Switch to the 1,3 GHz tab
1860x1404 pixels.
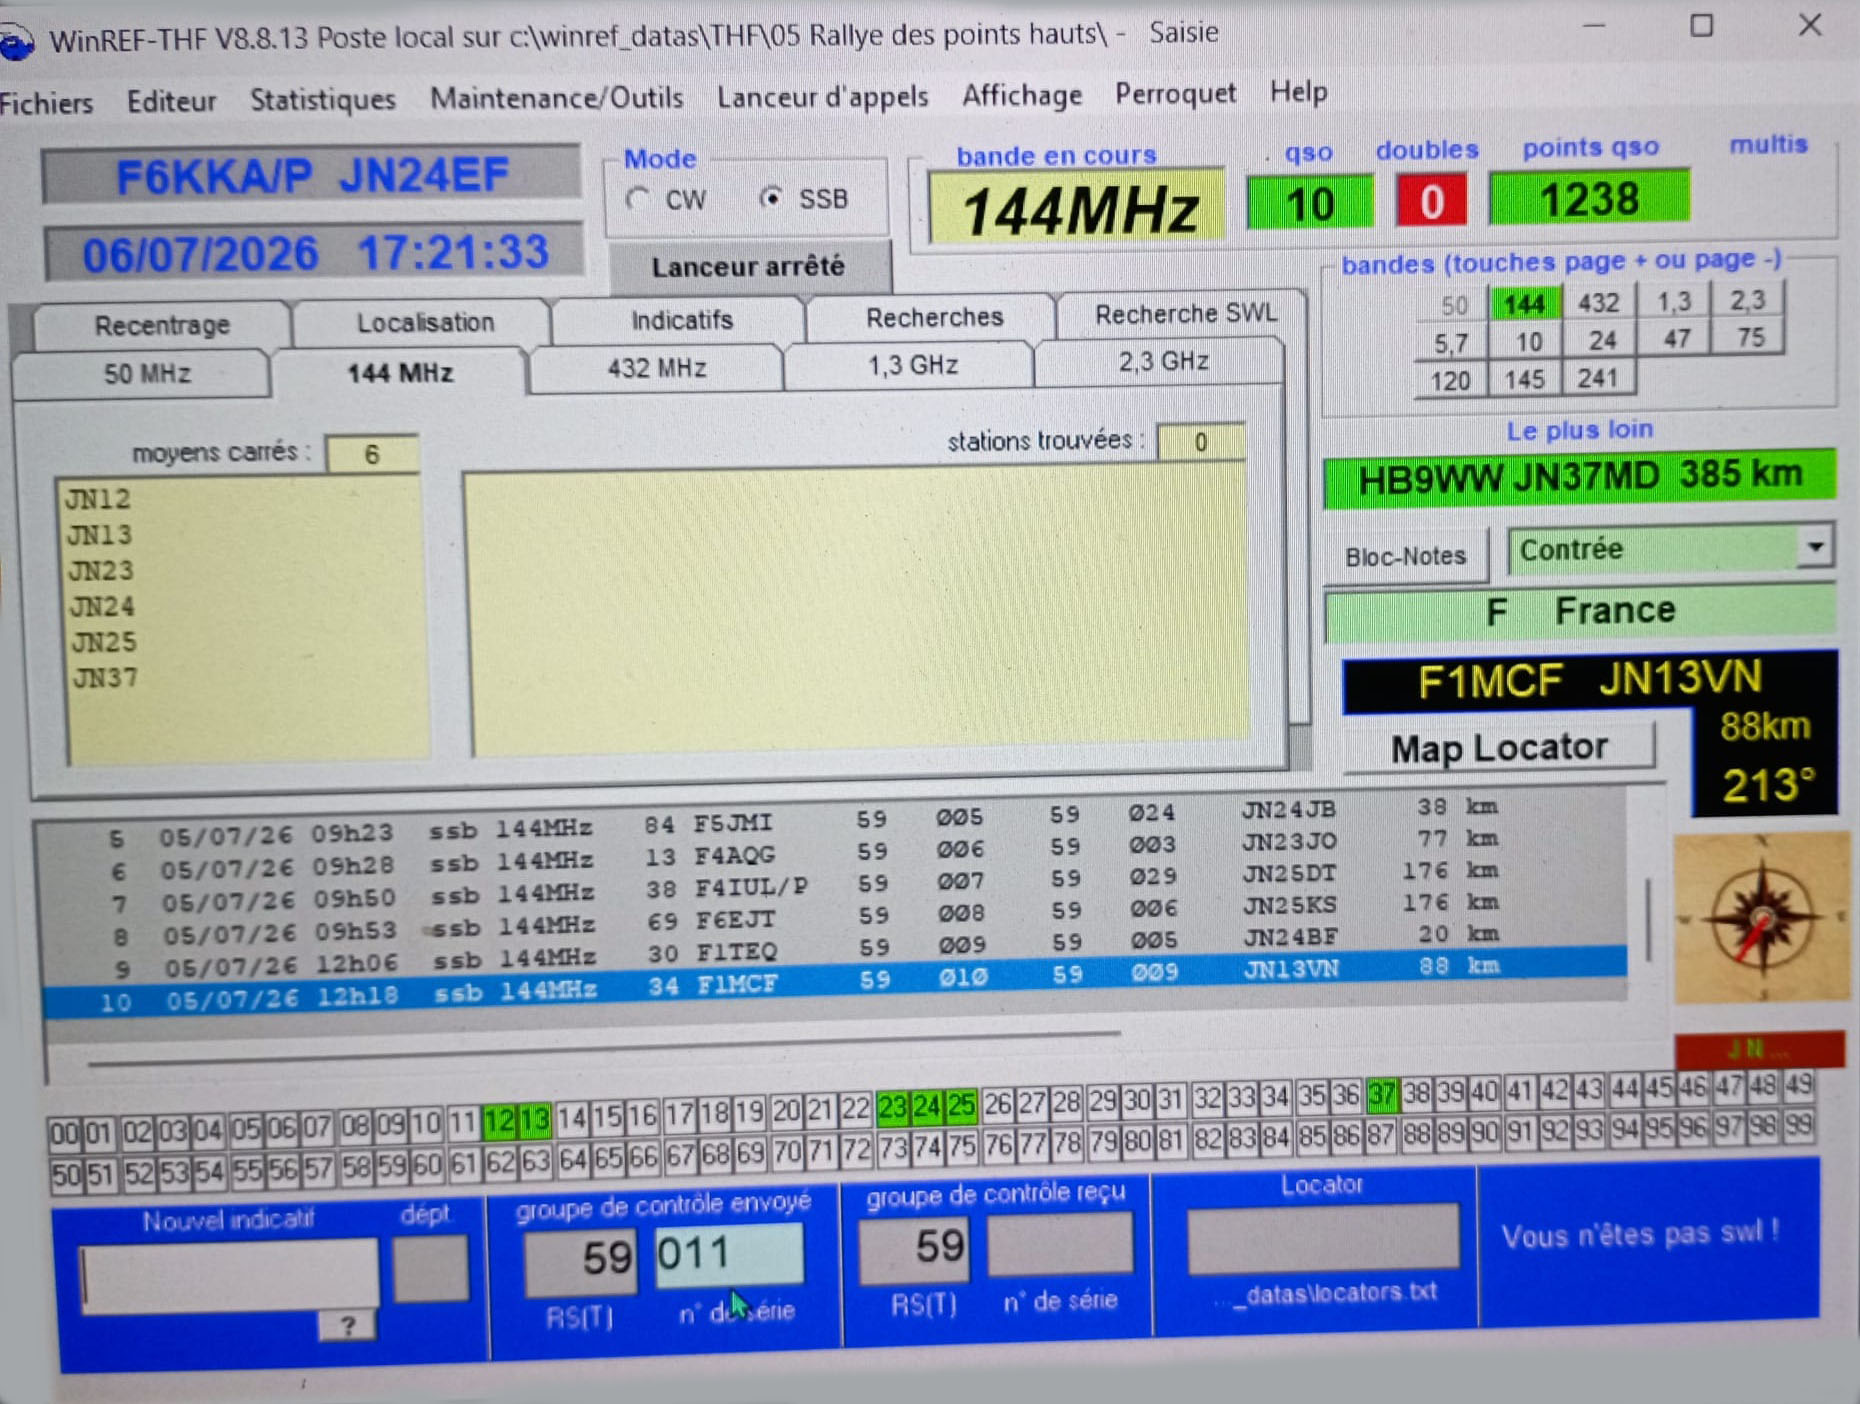click(911, 364)
